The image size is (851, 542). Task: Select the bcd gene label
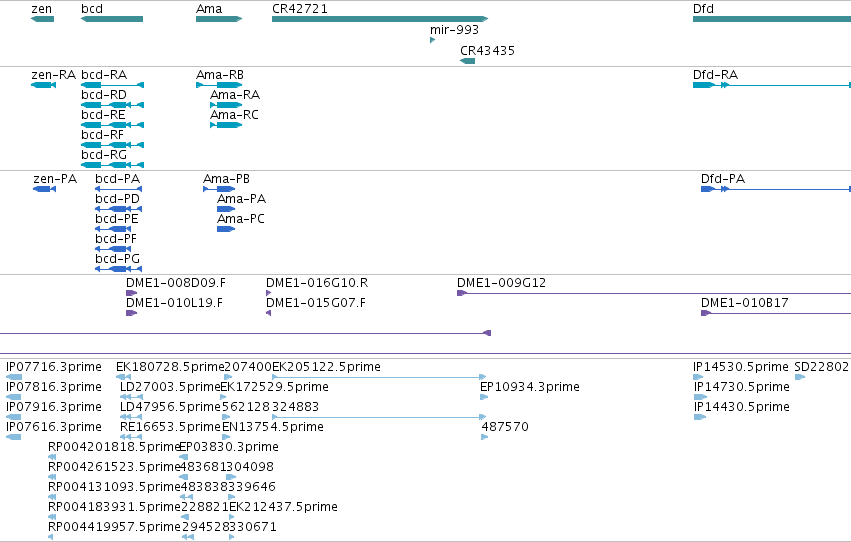click(x=92, y=9)
